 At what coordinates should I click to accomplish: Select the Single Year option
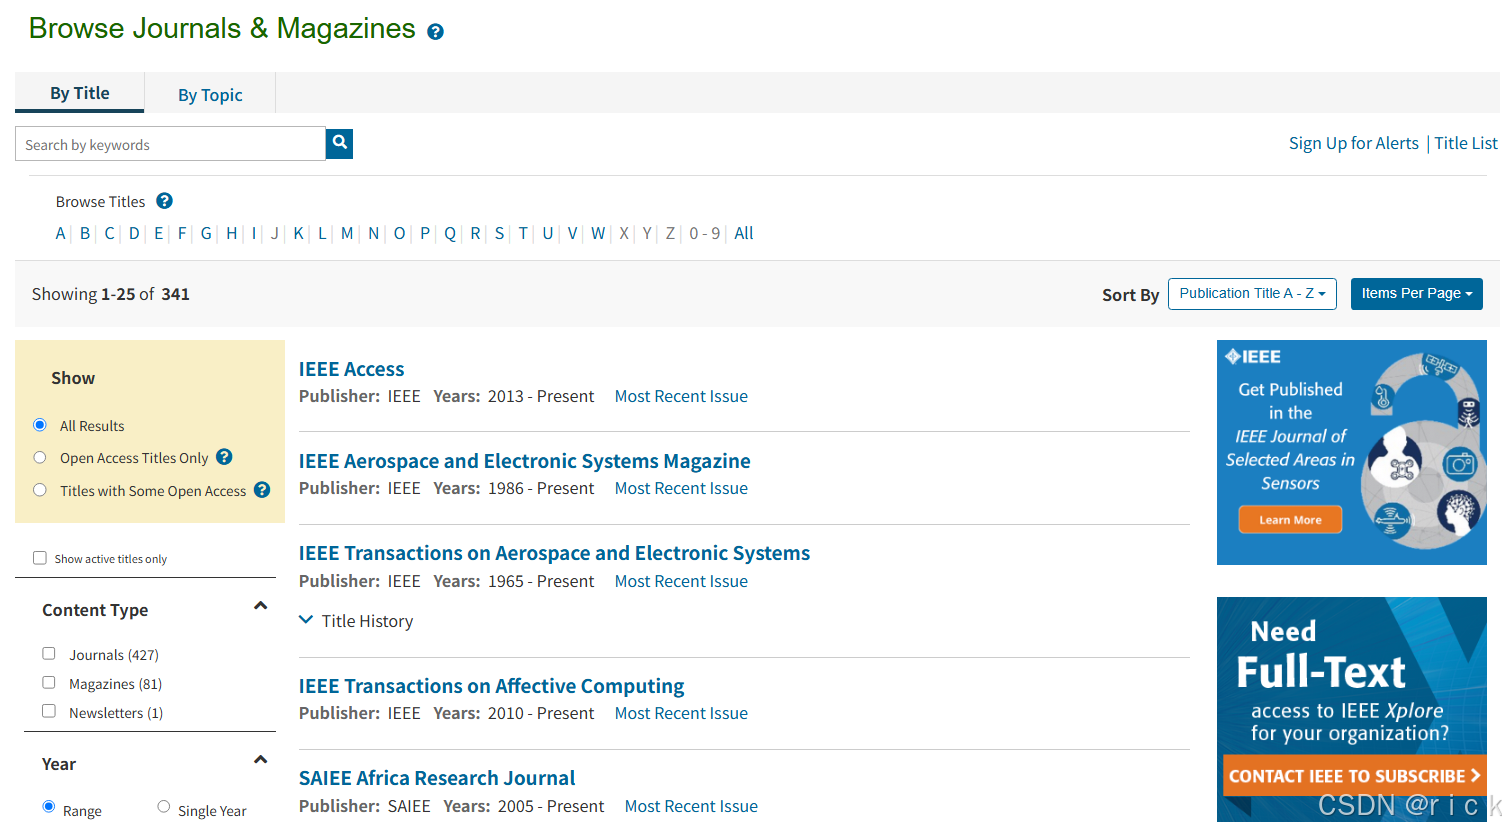tap(163, 806)
